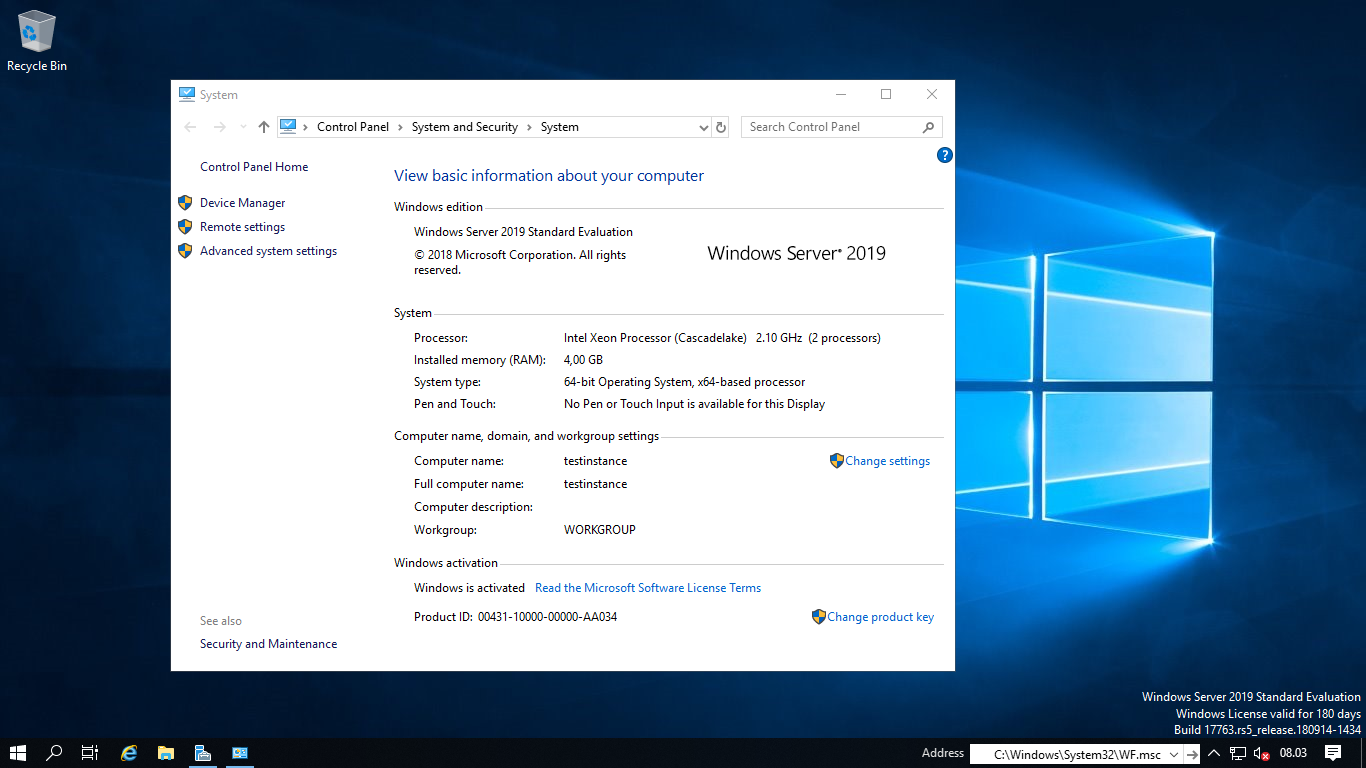Click Change product key link

[880, 617]
